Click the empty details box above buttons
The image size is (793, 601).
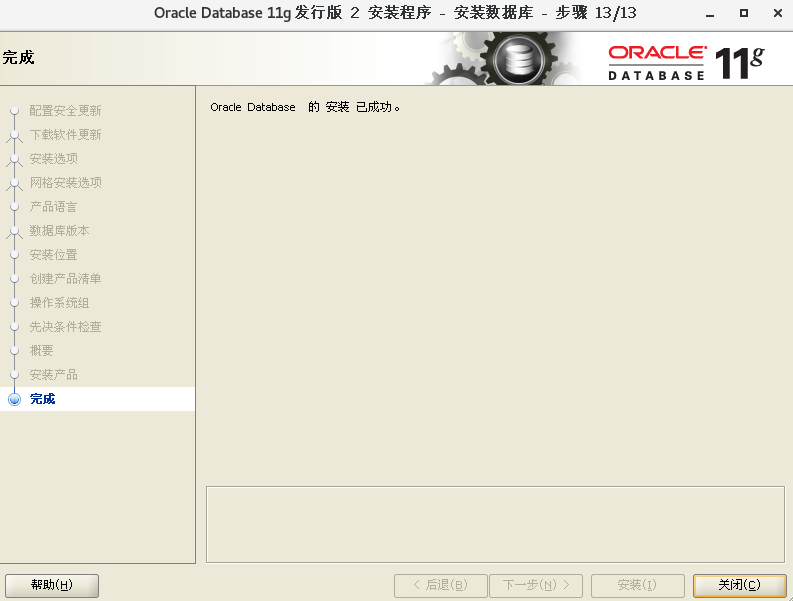[x=495, y=524]
